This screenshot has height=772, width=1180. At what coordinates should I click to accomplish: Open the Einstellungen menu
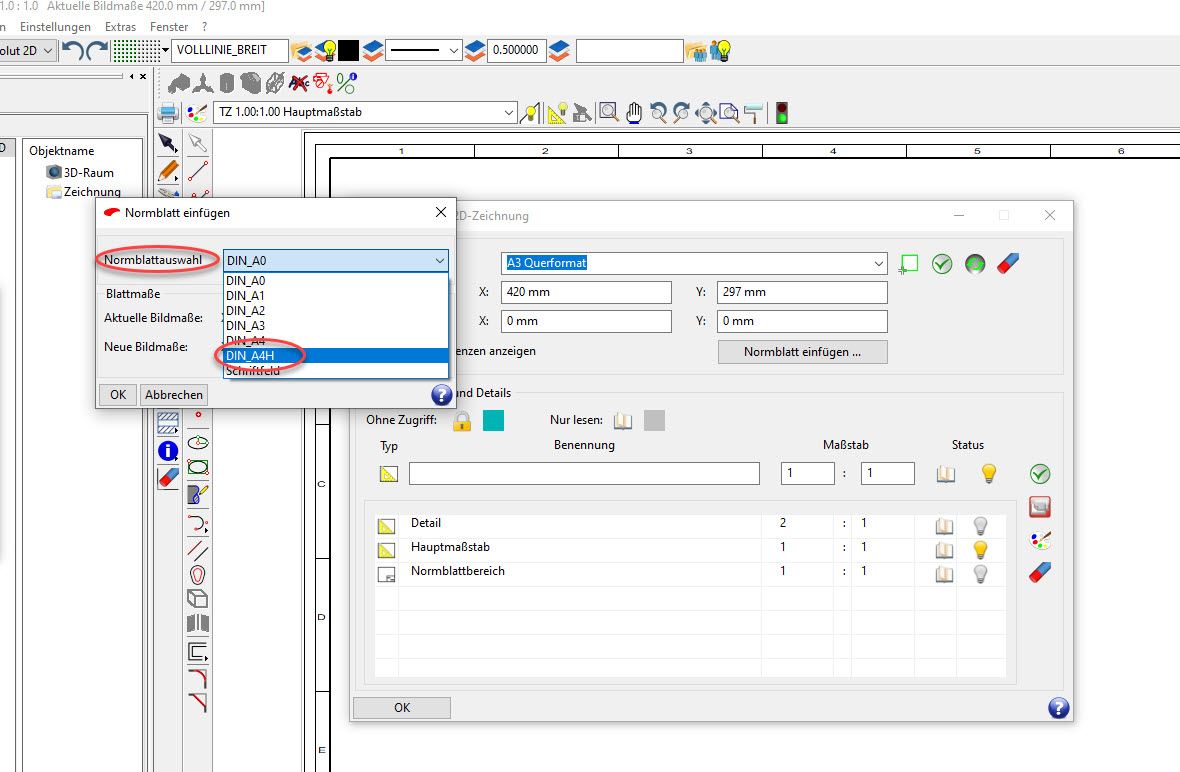point(55,27)
